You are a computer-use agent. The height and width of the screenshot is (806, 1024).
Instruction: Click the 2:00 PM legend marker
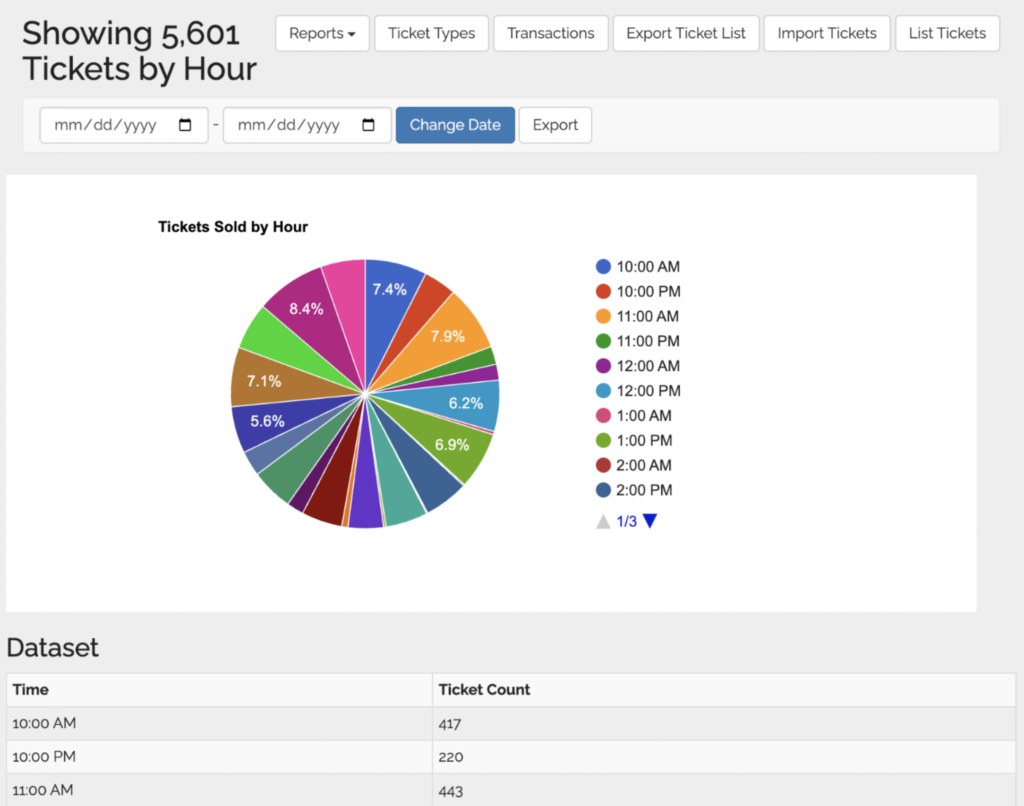[x=603, y=490]
